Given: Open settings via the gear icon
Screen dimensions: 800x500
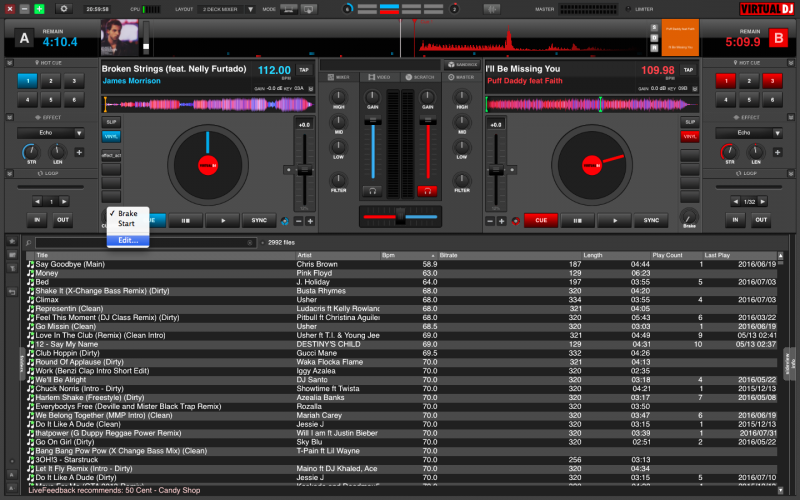Looking at the screenshot, I should [x=64, y=9].
